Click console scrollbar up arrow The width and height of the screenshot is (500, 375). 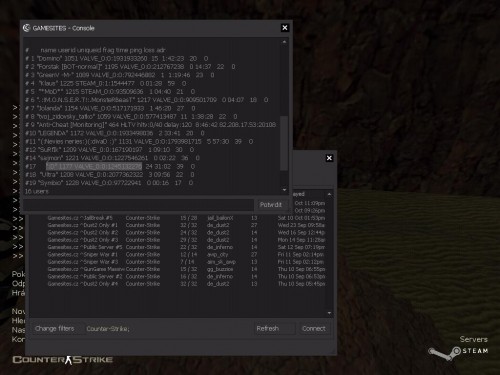click(284, 42)
